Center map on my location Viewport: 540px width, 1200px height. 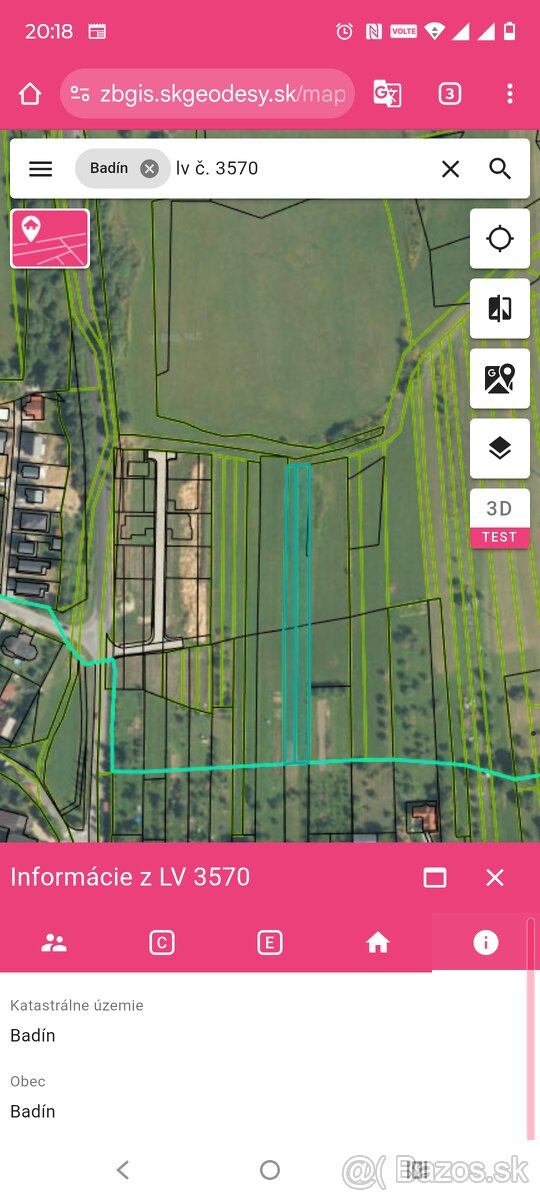[500, 239]
